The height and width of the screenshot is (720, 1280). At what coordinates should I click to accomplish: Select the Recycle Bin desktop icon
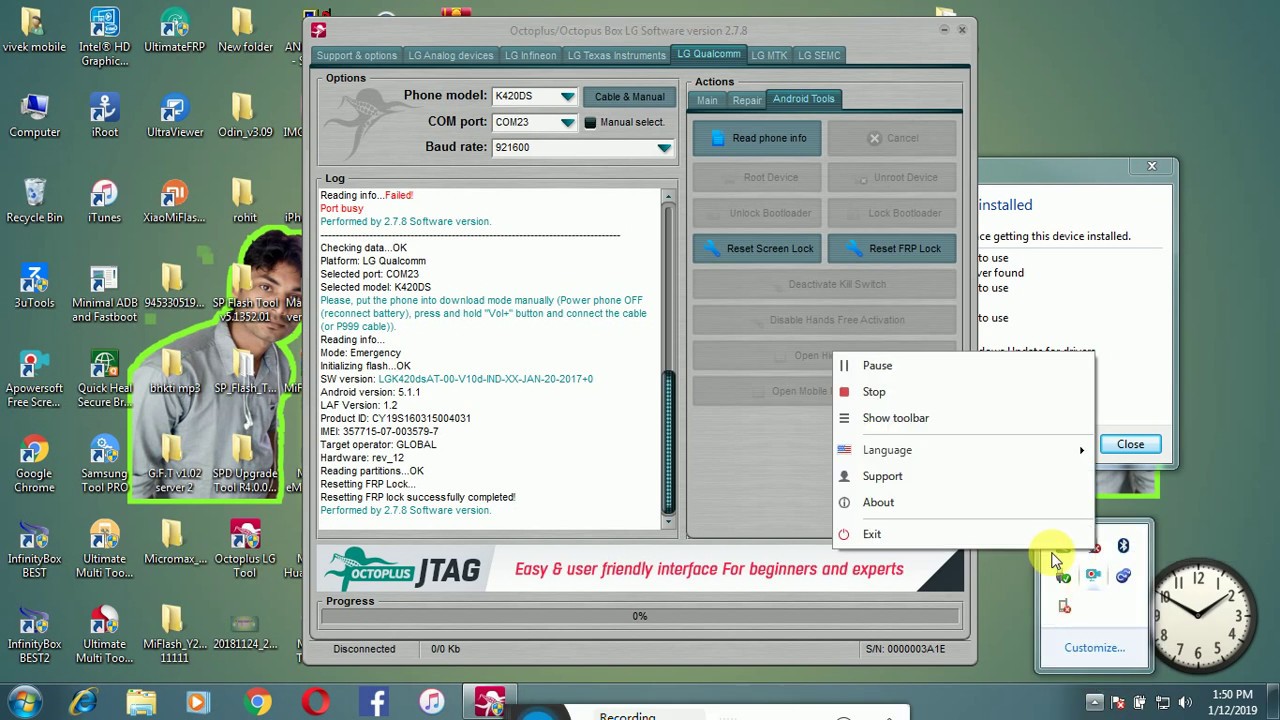click(35, 201)
